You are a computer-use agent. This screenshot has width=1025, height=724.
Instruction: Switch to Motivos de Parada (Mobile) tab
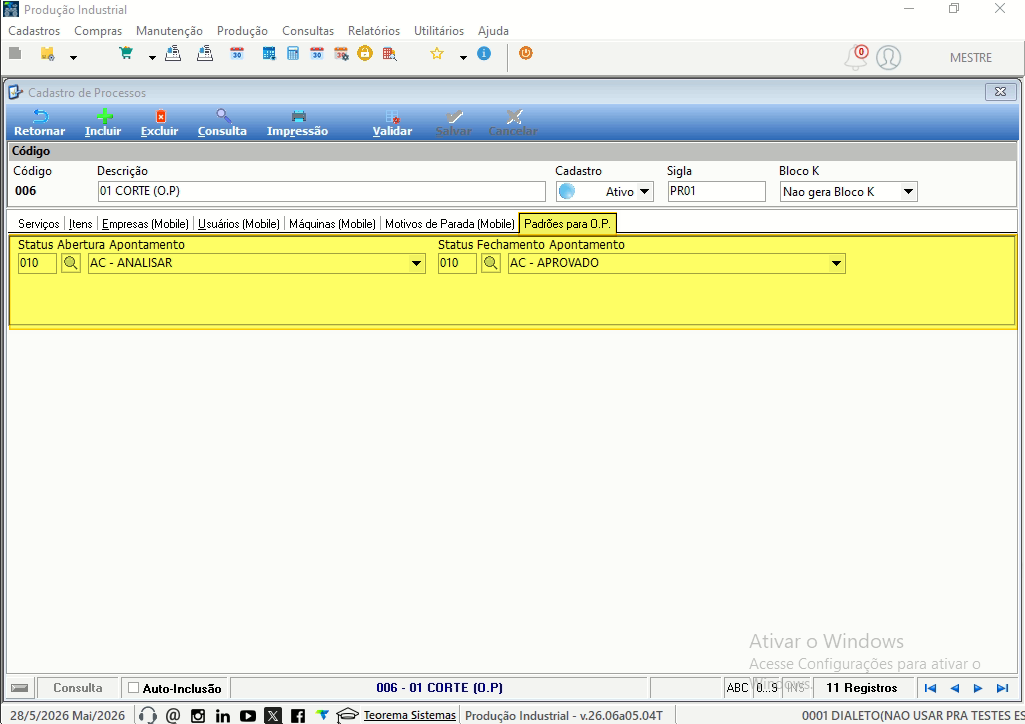click(450, 223)
